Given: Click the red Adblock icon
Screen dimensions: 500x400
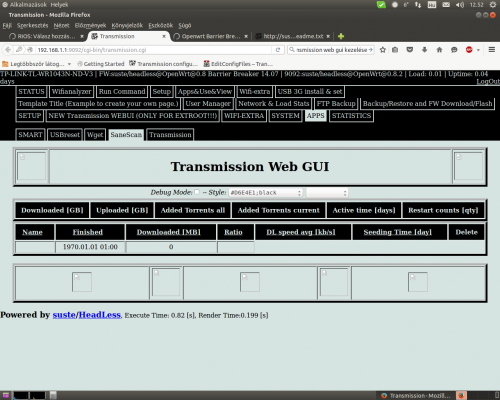Looking at the screenshot, I should click(x=469, y=50).
